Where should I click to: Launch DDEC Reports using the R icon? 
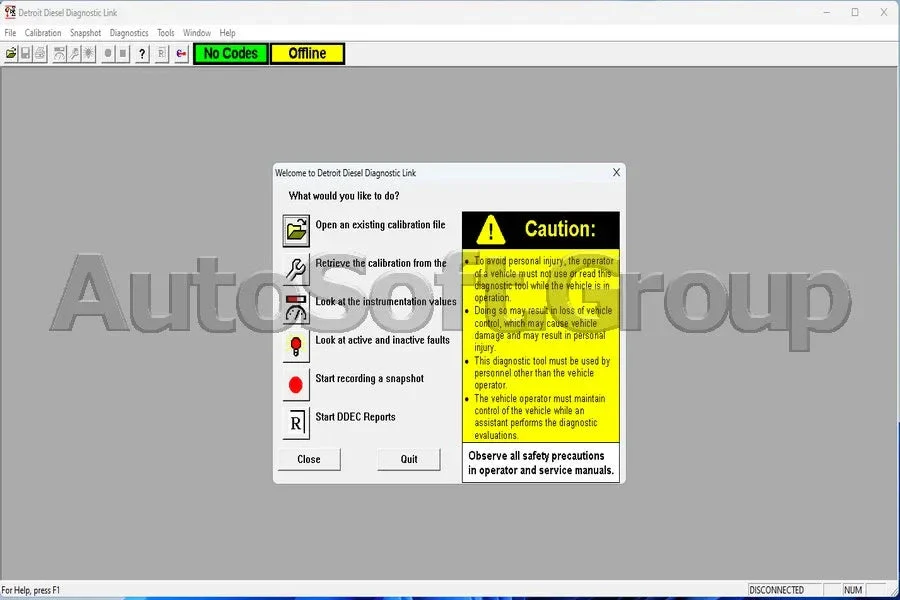(296, 423)
